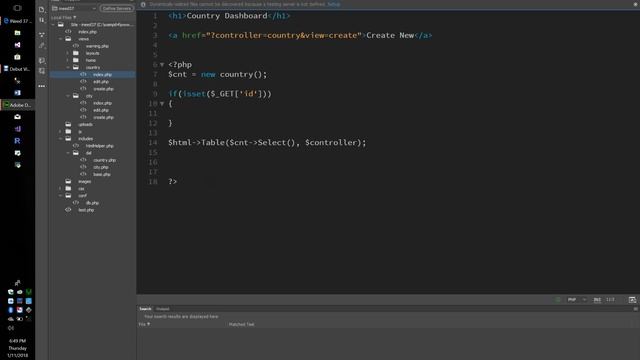Viewport: 640px width, 360px height.
Task: Collapse code block at line 10
Action: (162, 104)
